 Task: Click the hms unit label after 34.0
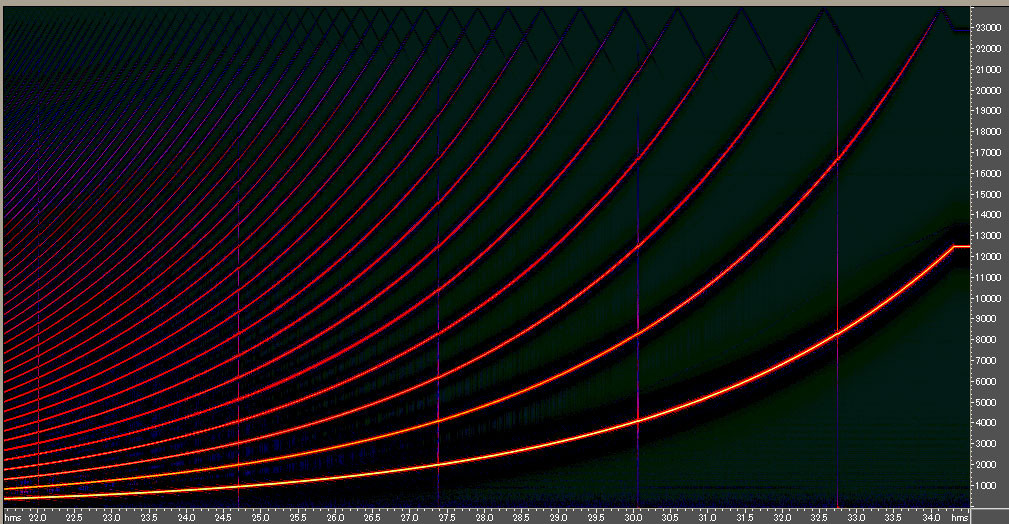click(x=959, y=517)
